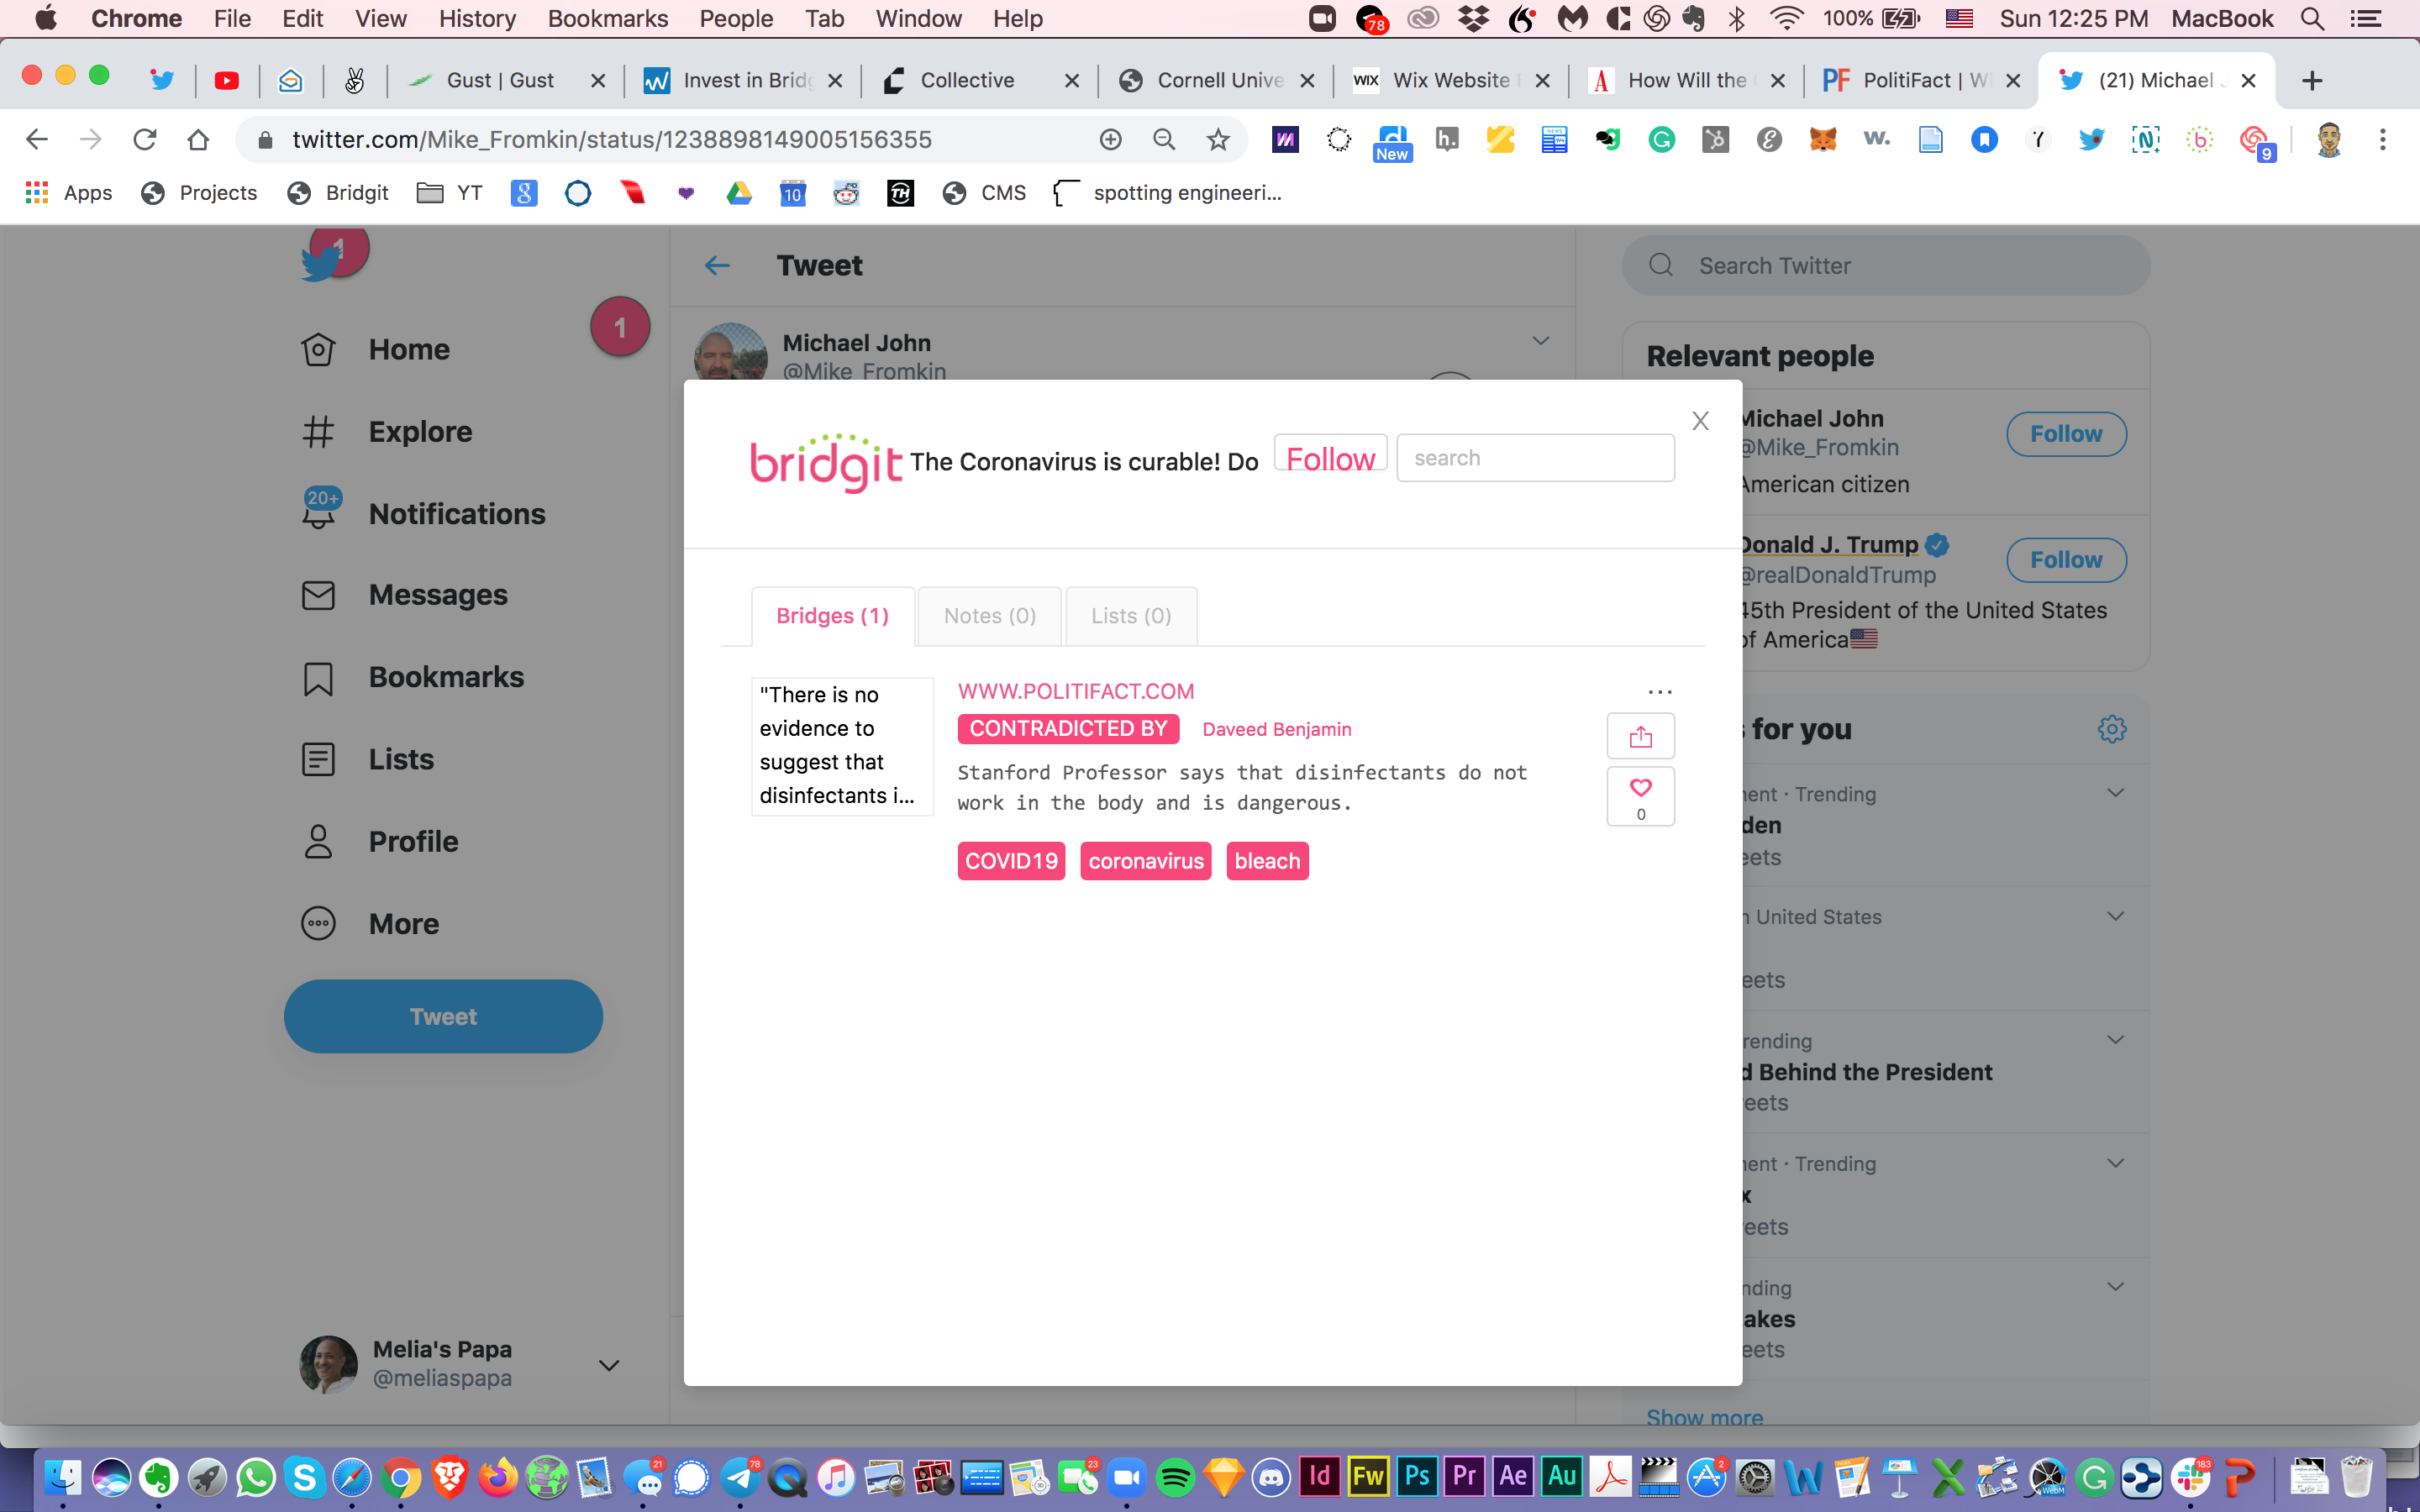2420x1512 pixels.
Task: Go back using the Tweet back arrow
Action: click(717, 265)
